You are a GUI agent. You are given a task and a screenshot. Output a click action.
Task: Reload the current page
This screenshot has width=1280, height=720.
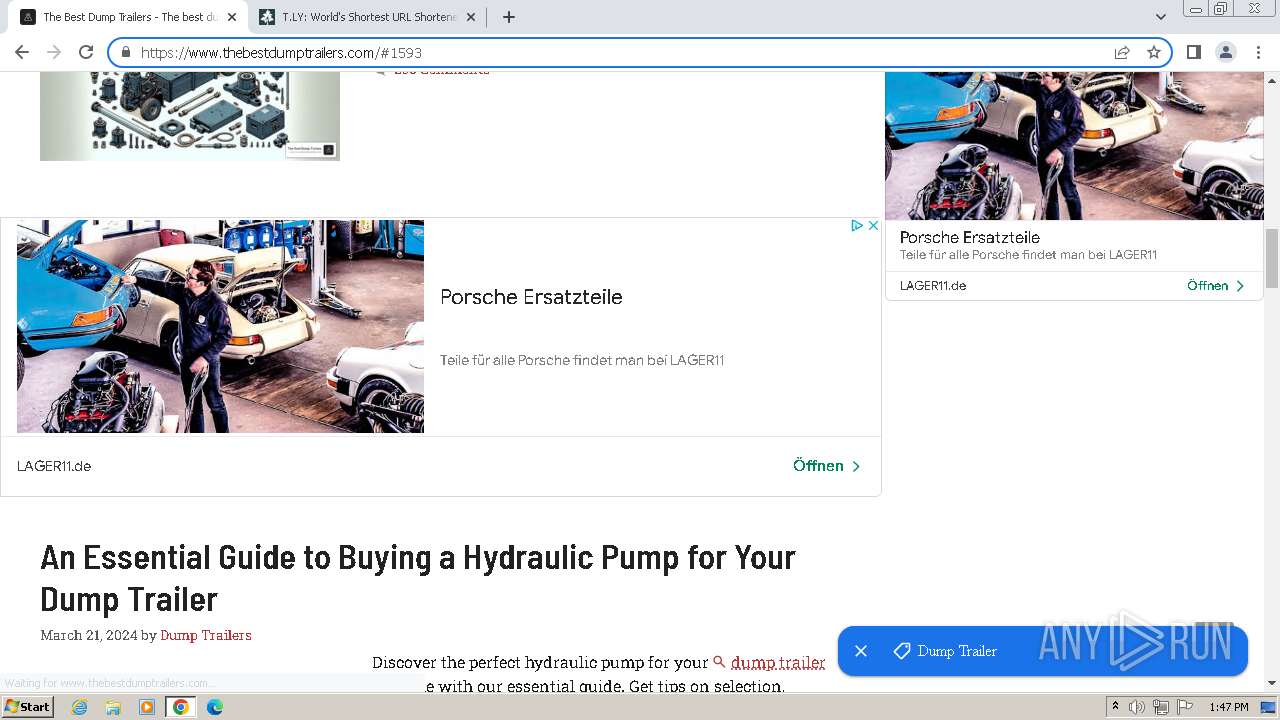click(86, 52)
